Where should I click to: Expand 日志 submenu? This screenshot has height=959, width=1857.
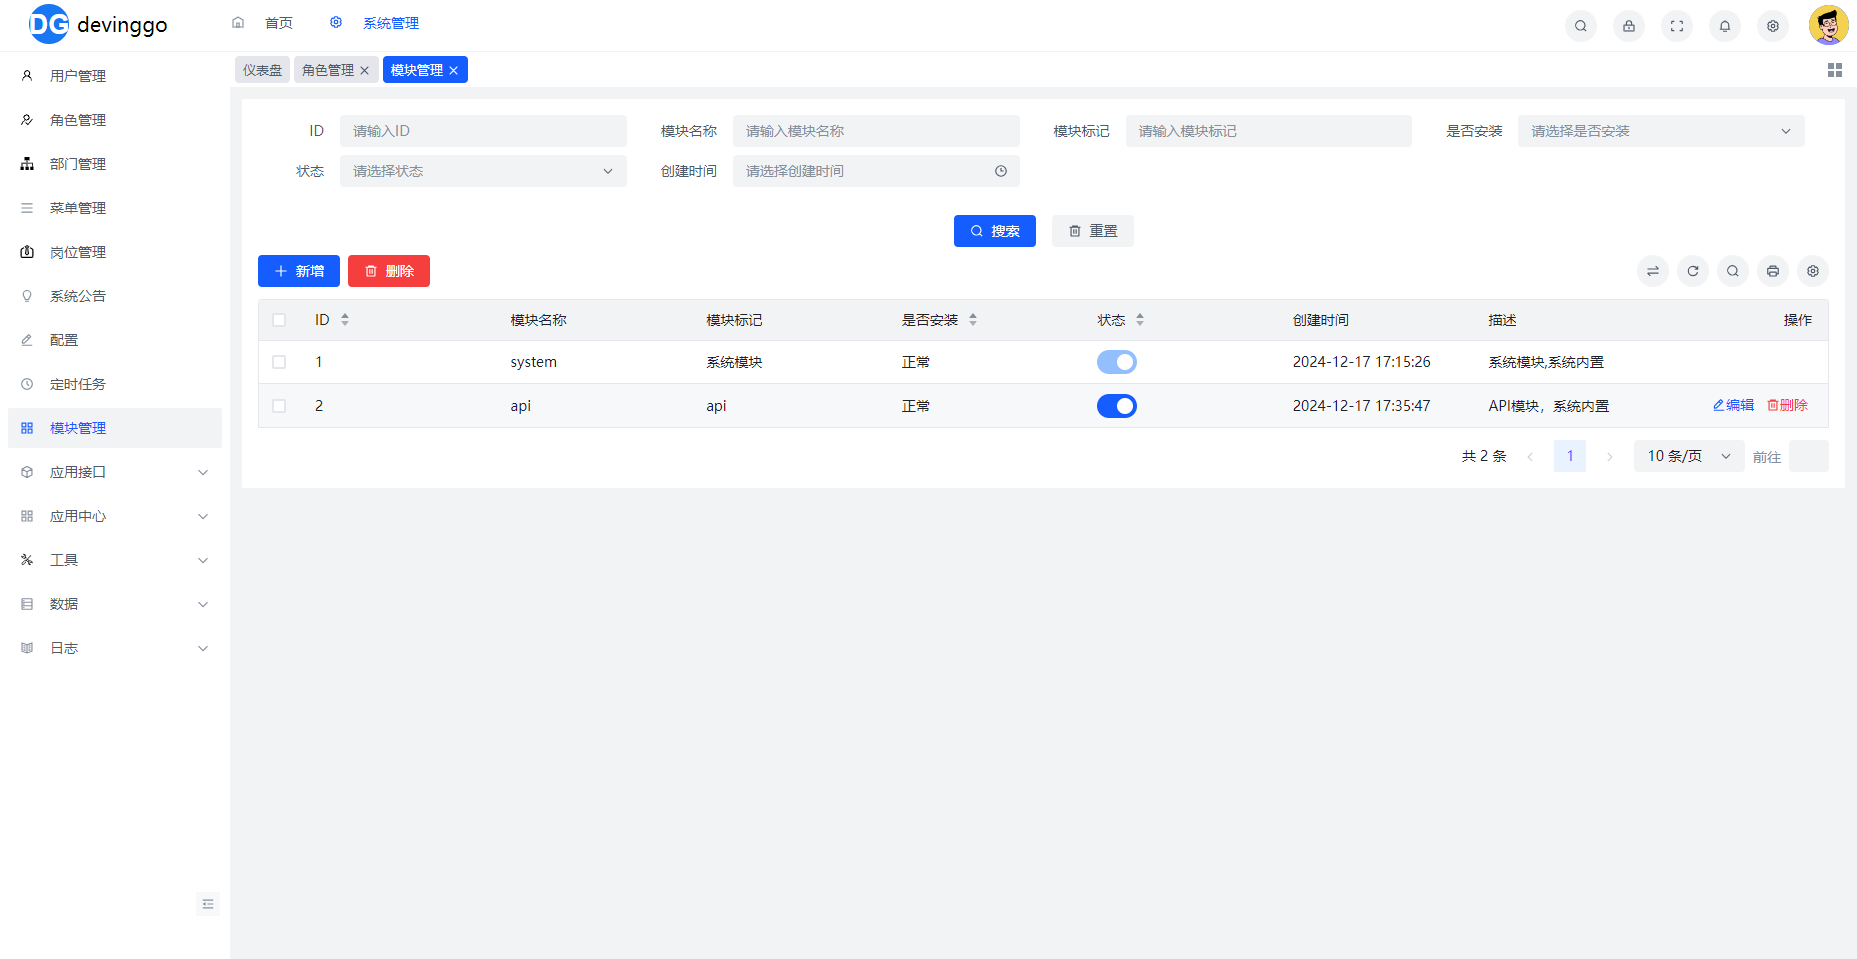click(x=115, y=648)
